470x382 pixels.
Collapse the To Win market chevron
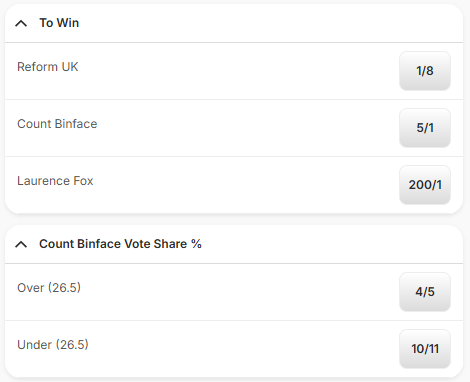coord(21,23)
